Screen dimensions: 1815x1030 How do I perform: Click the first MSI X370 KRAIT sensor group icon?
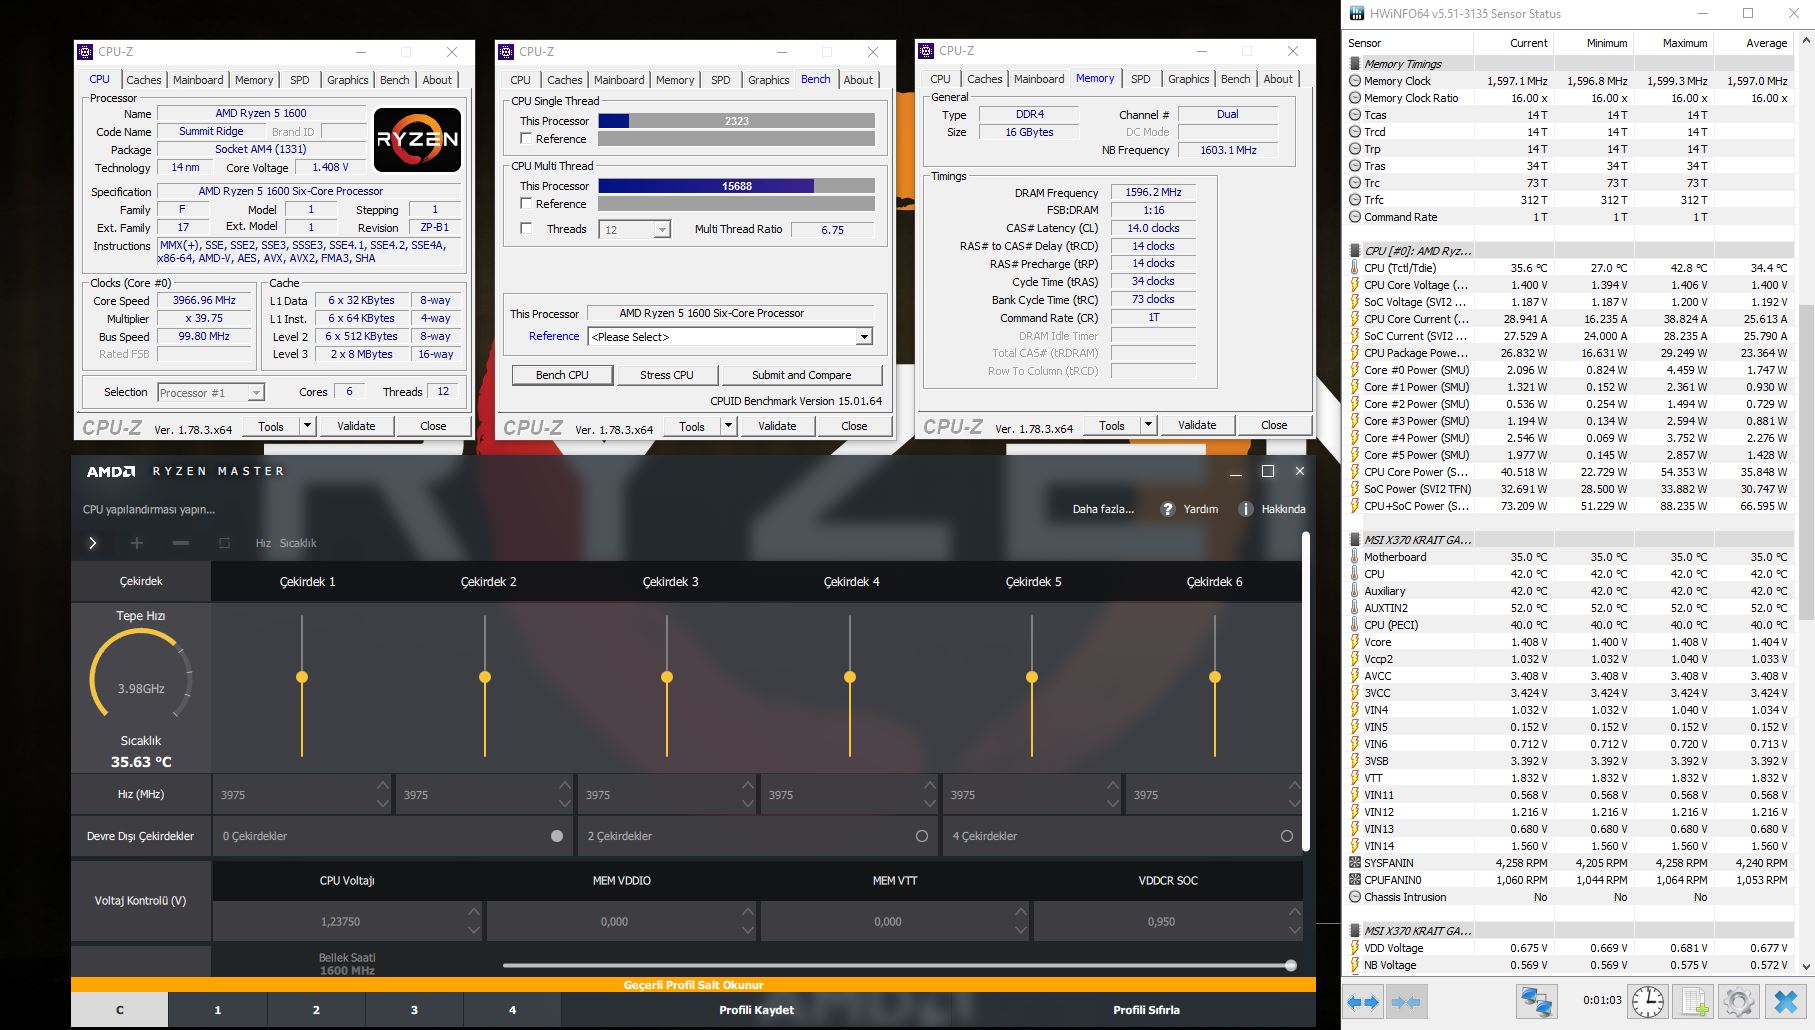(x=1355, y=540)
